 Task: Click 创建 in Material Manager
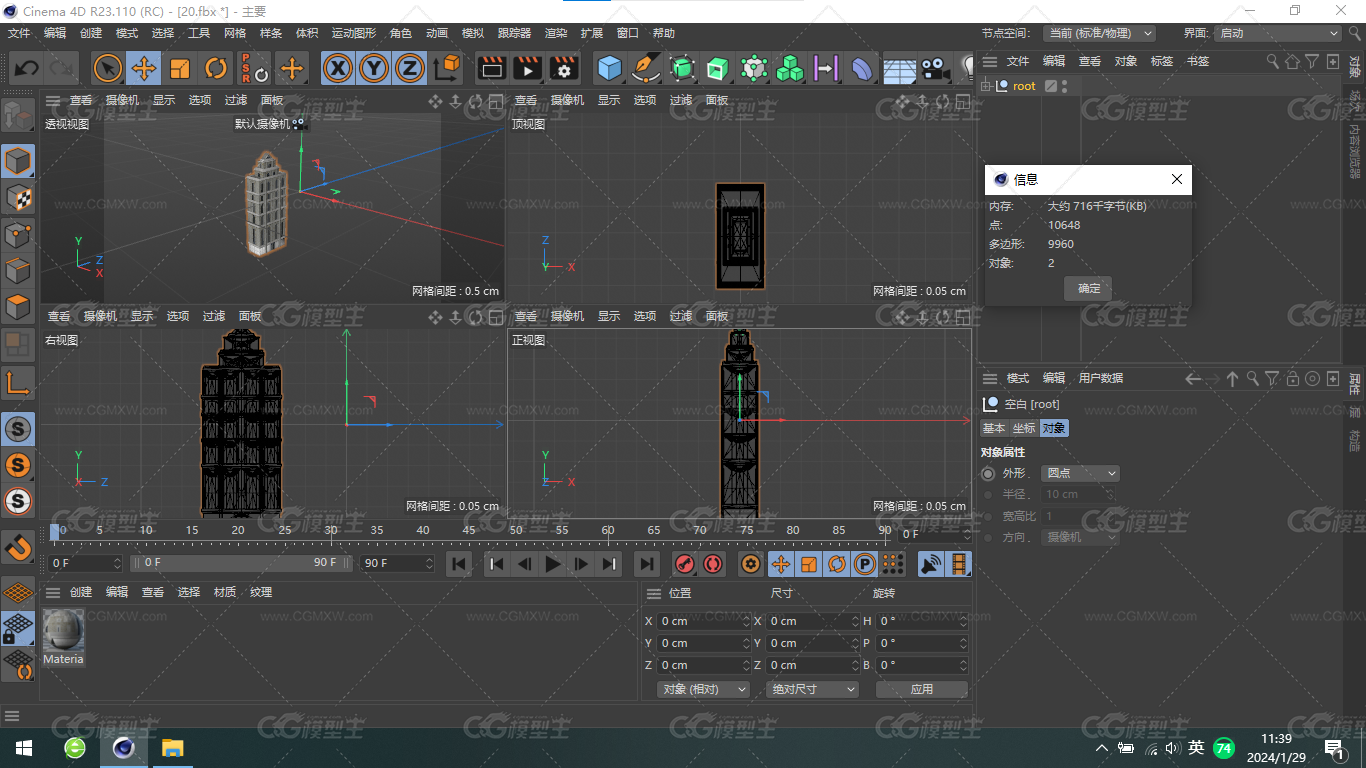(x=81, y=592)
